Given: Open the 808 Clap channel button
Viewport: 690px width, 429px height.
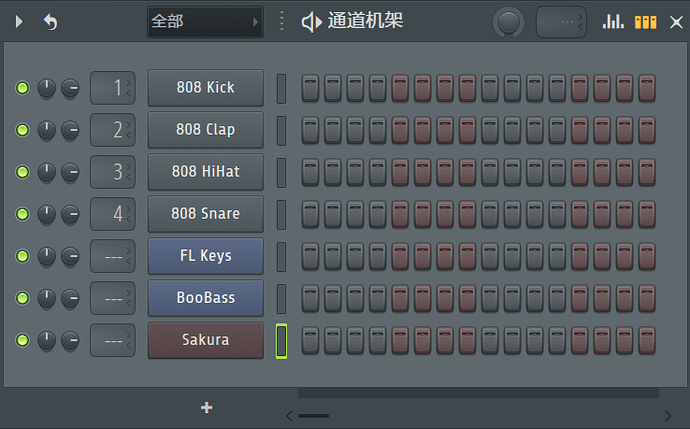Looking at the screenshot, I should tap(206, 130).
